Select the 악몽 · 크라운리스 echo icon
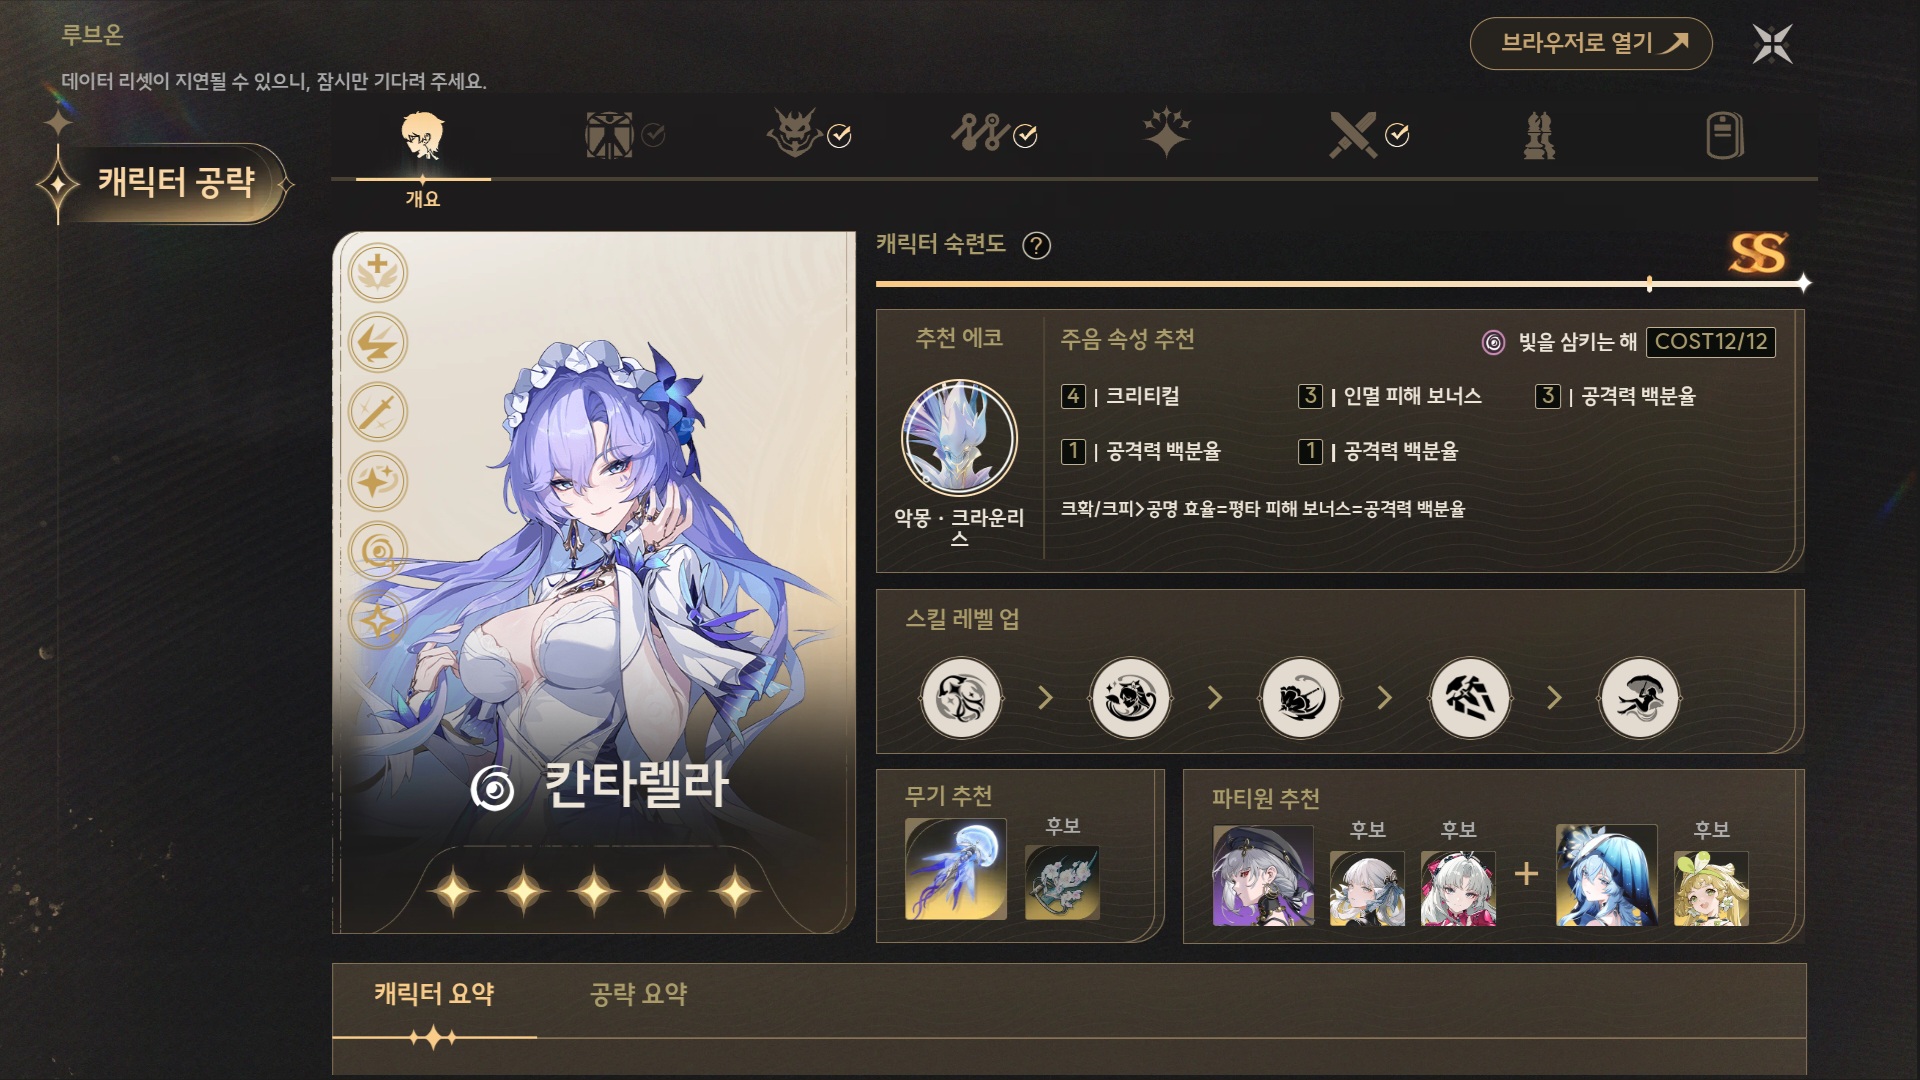Screen dimensions: 1920x1080 click(x=959, y=438)
